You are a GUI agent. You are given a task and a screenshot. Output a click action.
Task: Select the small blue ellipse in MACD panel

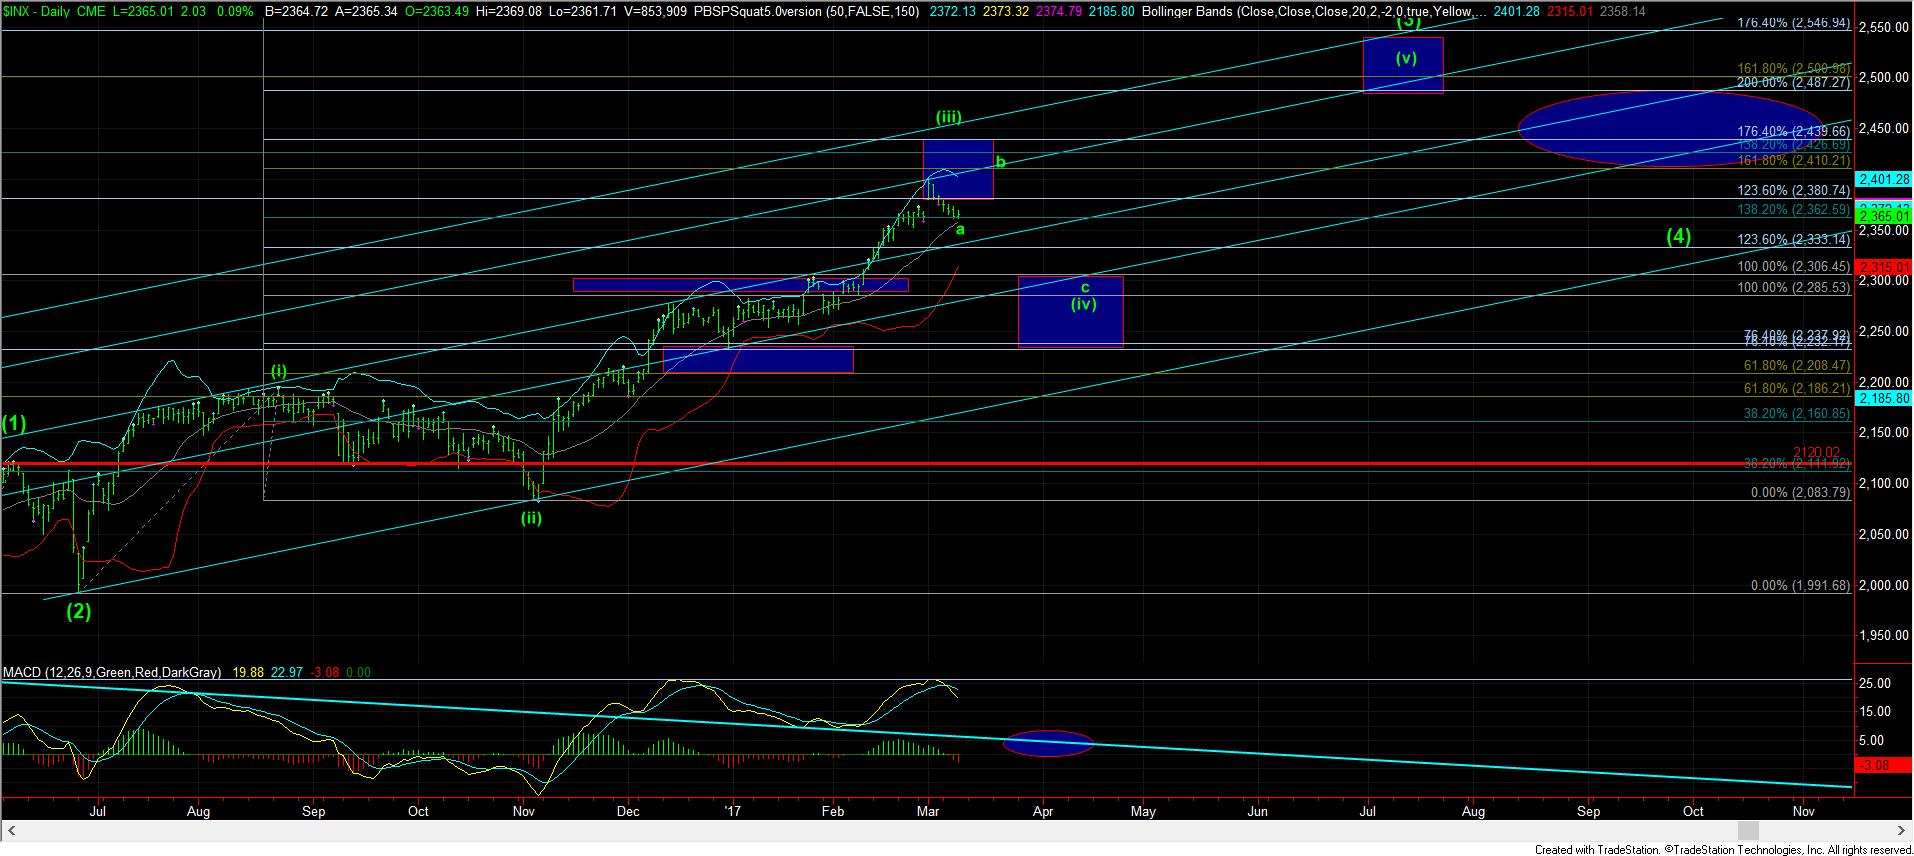click(1048, 743)
